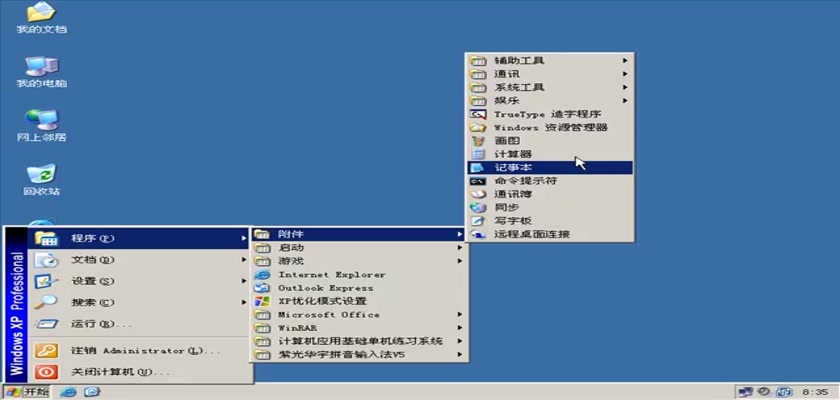Click the blue tray icon beside the clock
Viewport: 840px width, 400px height.
[x=785, y=393]
